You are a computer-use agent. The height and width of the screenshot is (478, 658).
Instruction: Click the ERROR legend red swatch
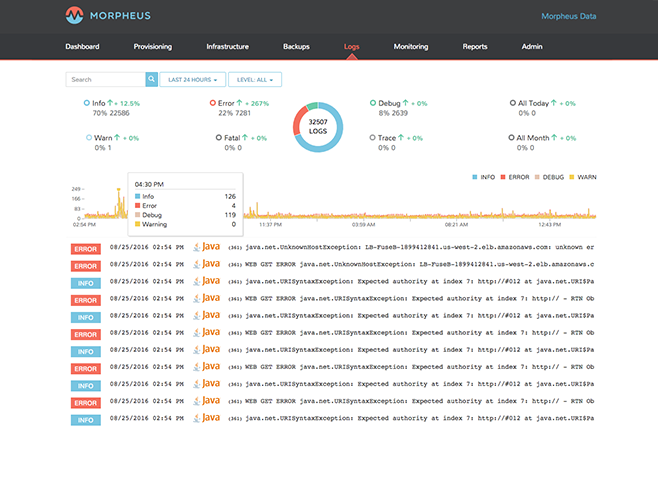(x=503, y=177)
